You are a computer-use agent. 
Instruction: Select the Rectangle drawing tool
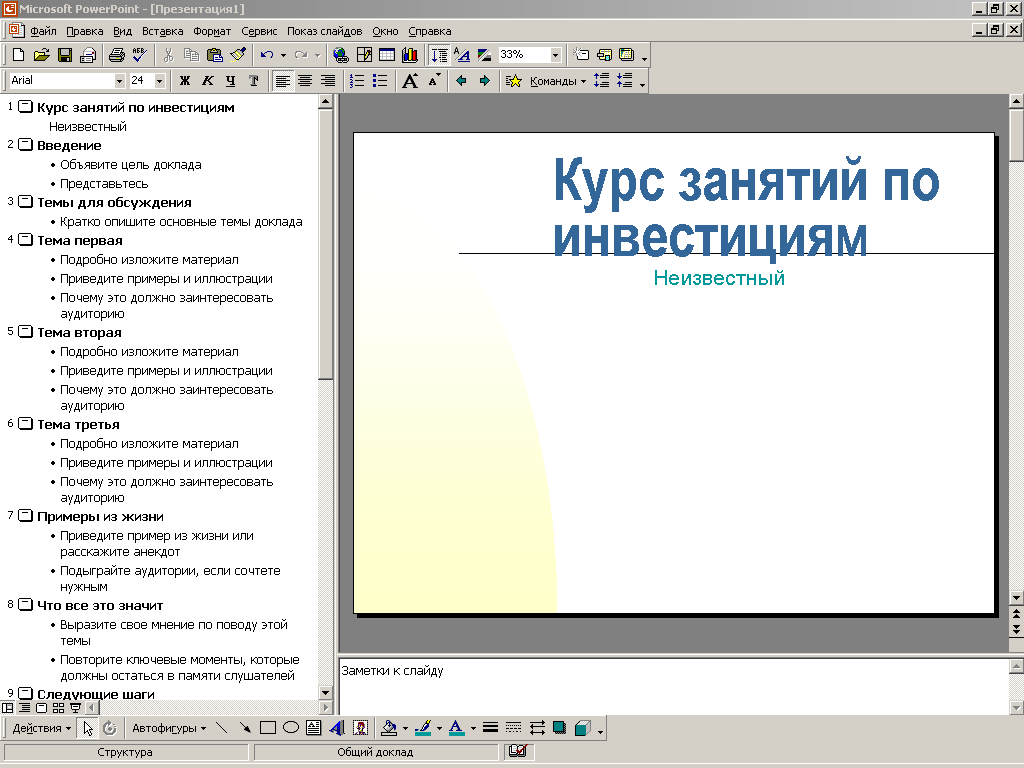tap(268, 728)
